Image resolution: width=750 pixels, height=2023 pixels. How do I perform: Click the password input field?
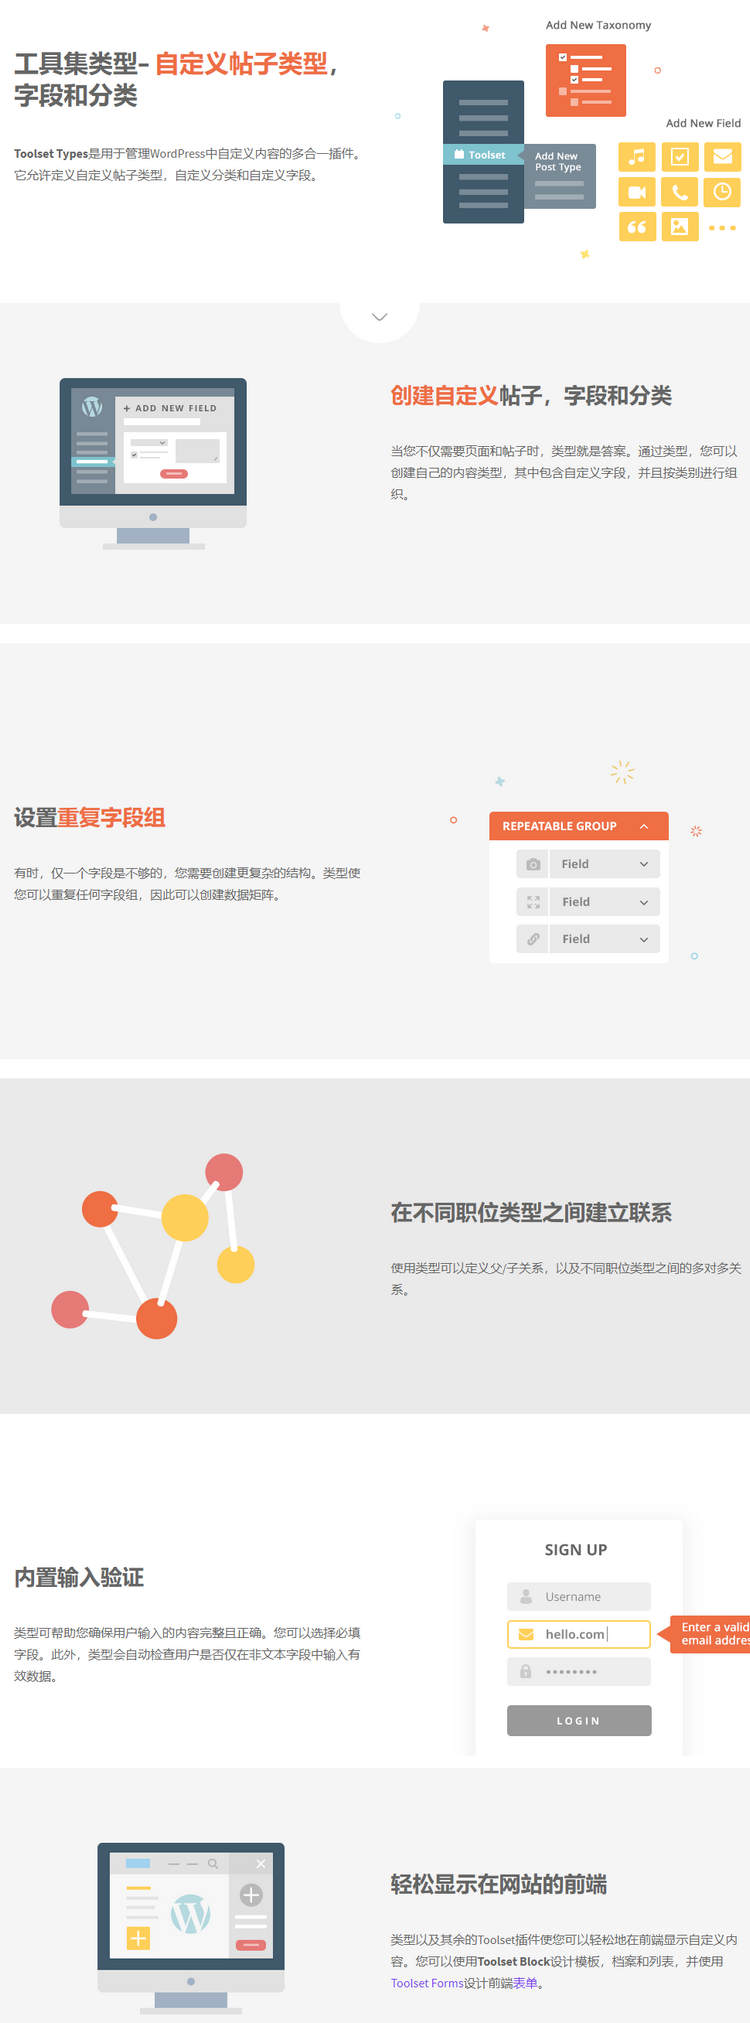pyautogui.click(x=579, y=1671)
